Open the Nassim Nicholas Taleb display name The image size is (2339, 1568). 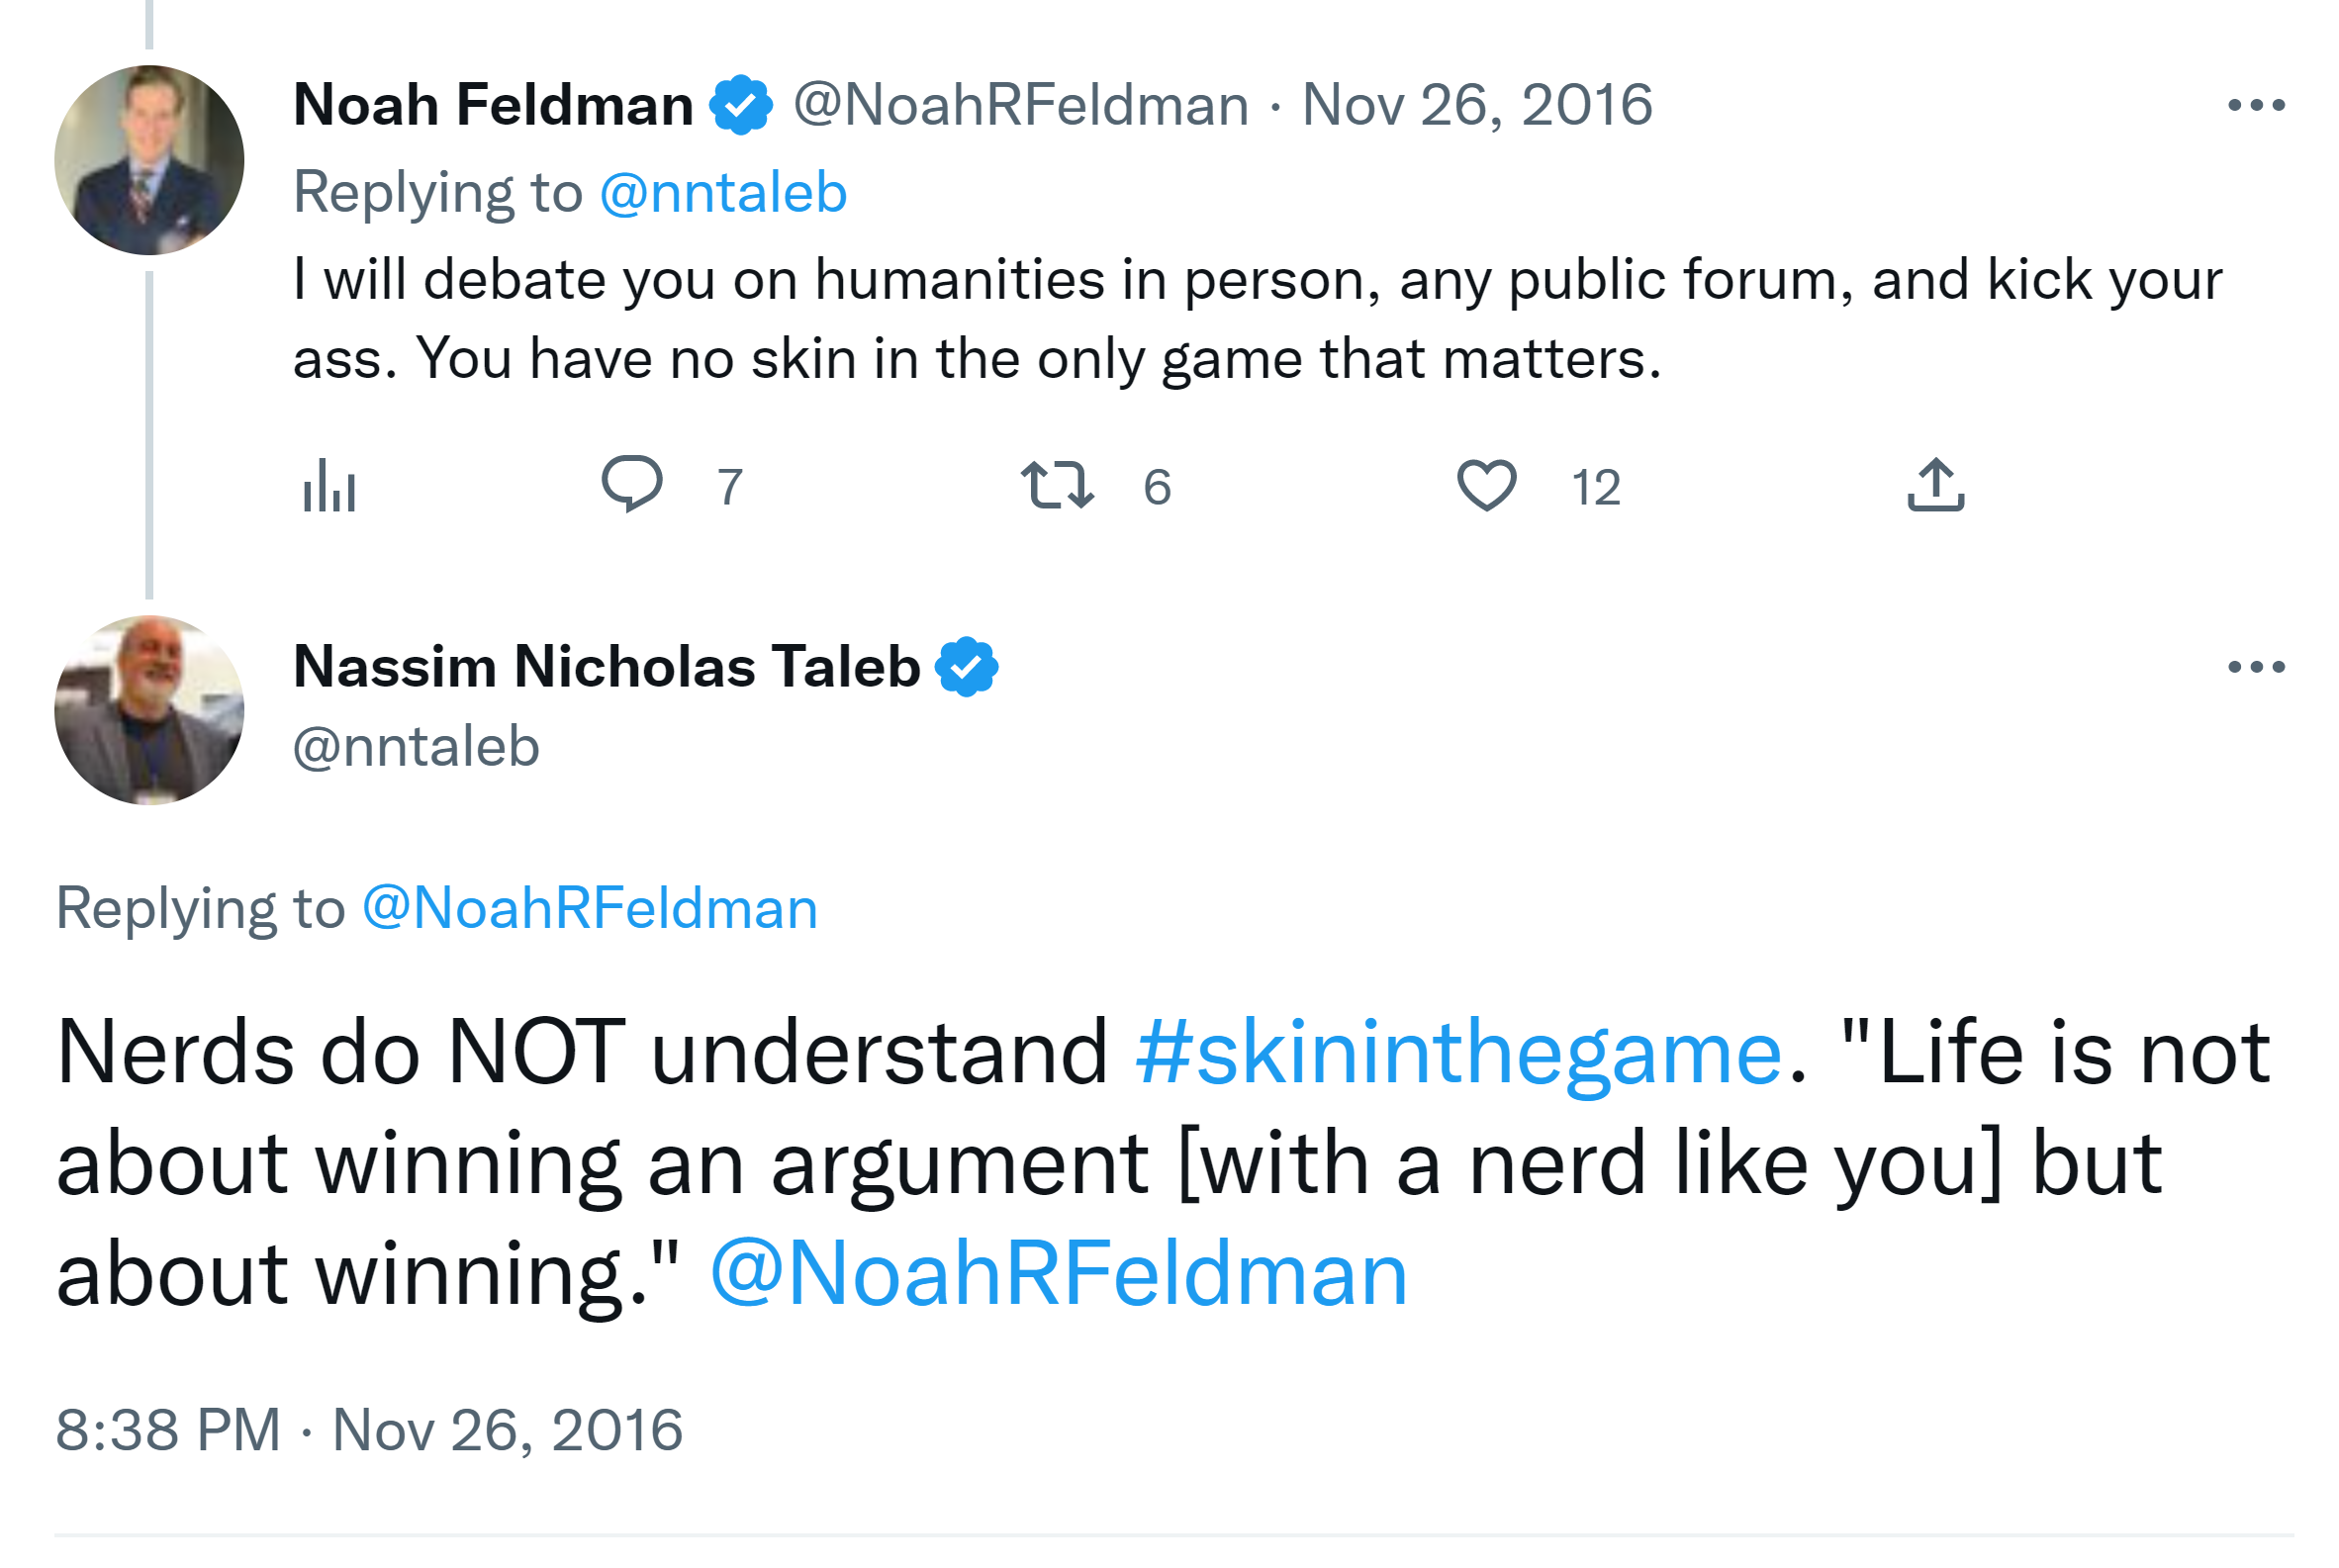pyautogui.click(x=606, y=667)
